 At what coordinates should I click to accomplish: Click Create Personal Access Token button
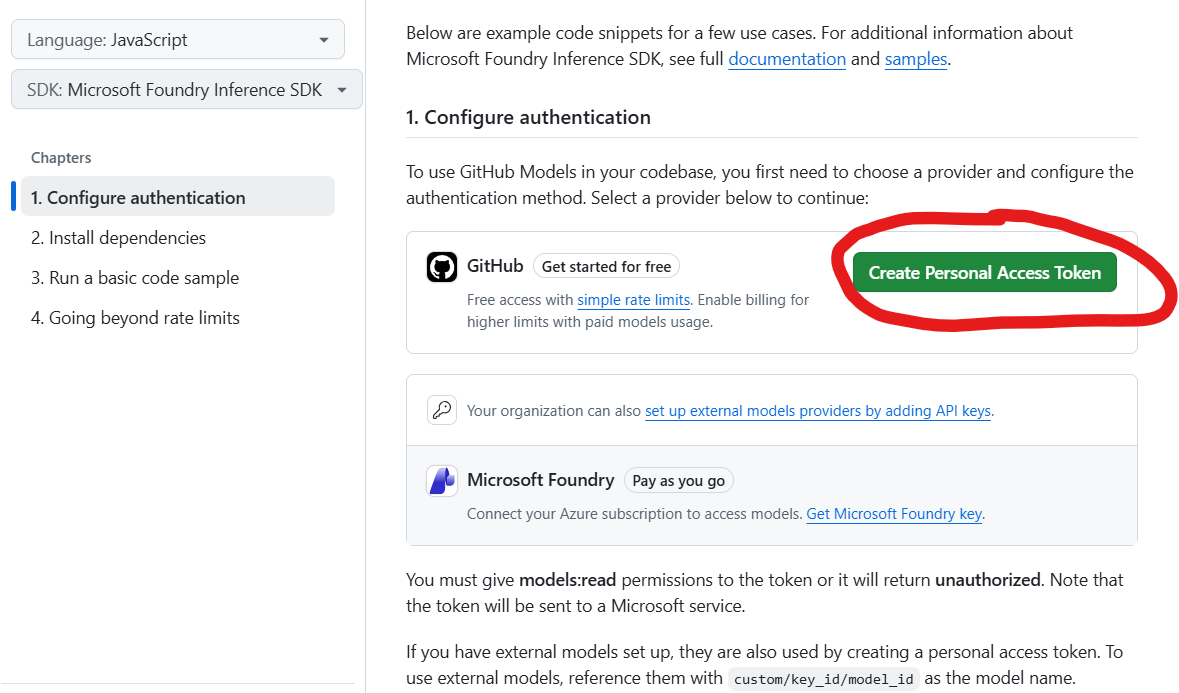point(984,272)
